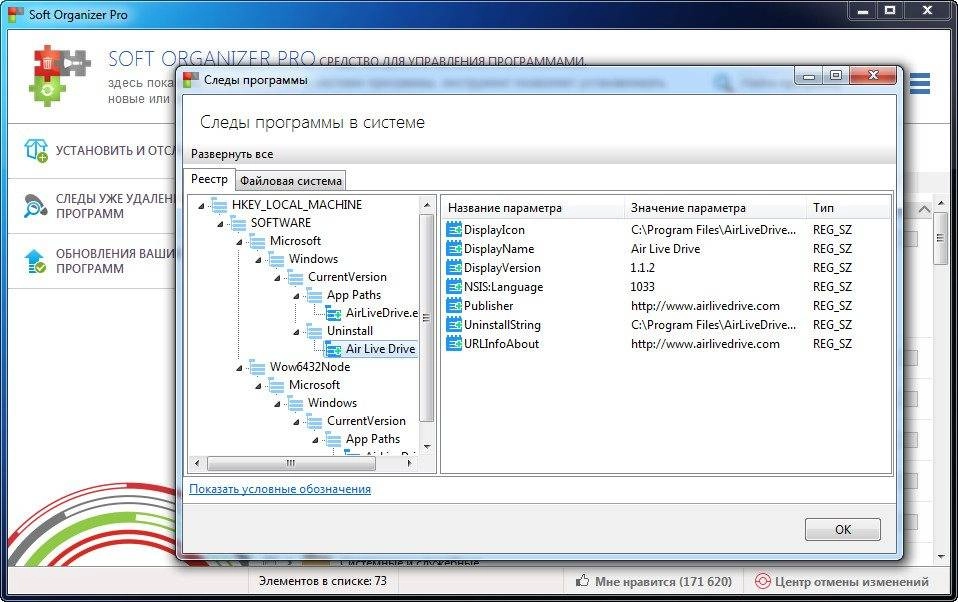Collapse the SOFTWARE tree node
This screenshot has height=602, width=958.
(220, 224)
